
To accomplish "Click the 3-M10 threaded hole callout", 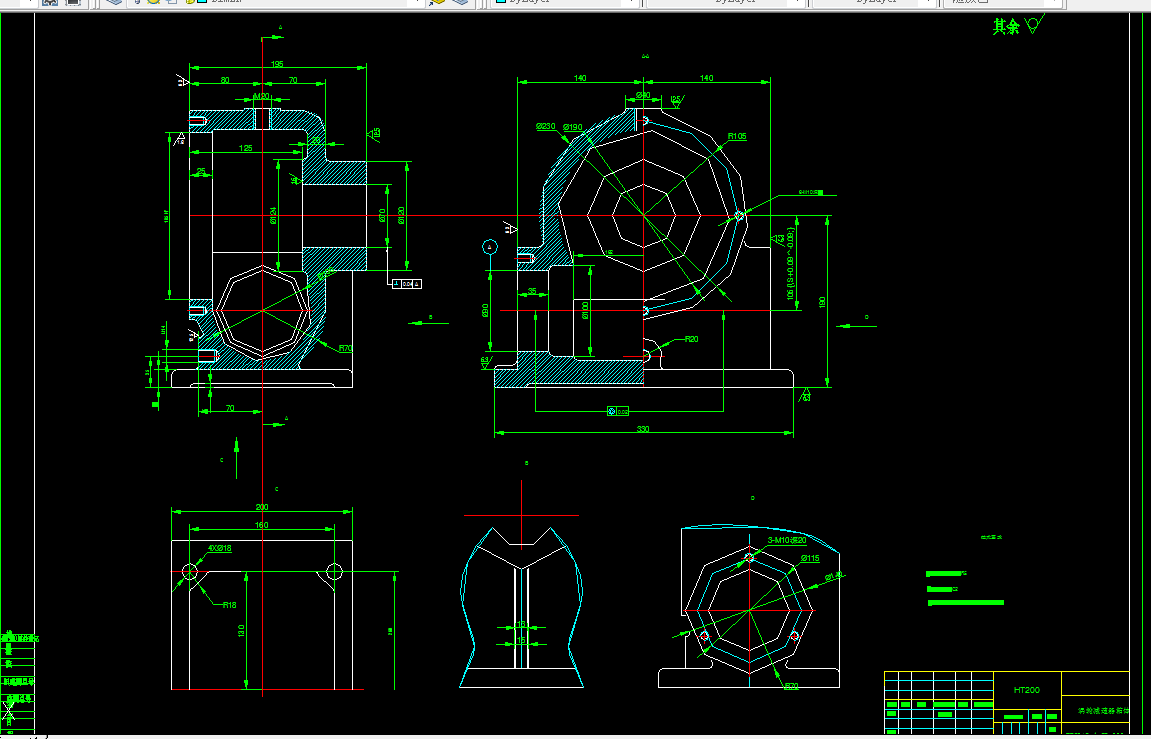I will [787, 541].
